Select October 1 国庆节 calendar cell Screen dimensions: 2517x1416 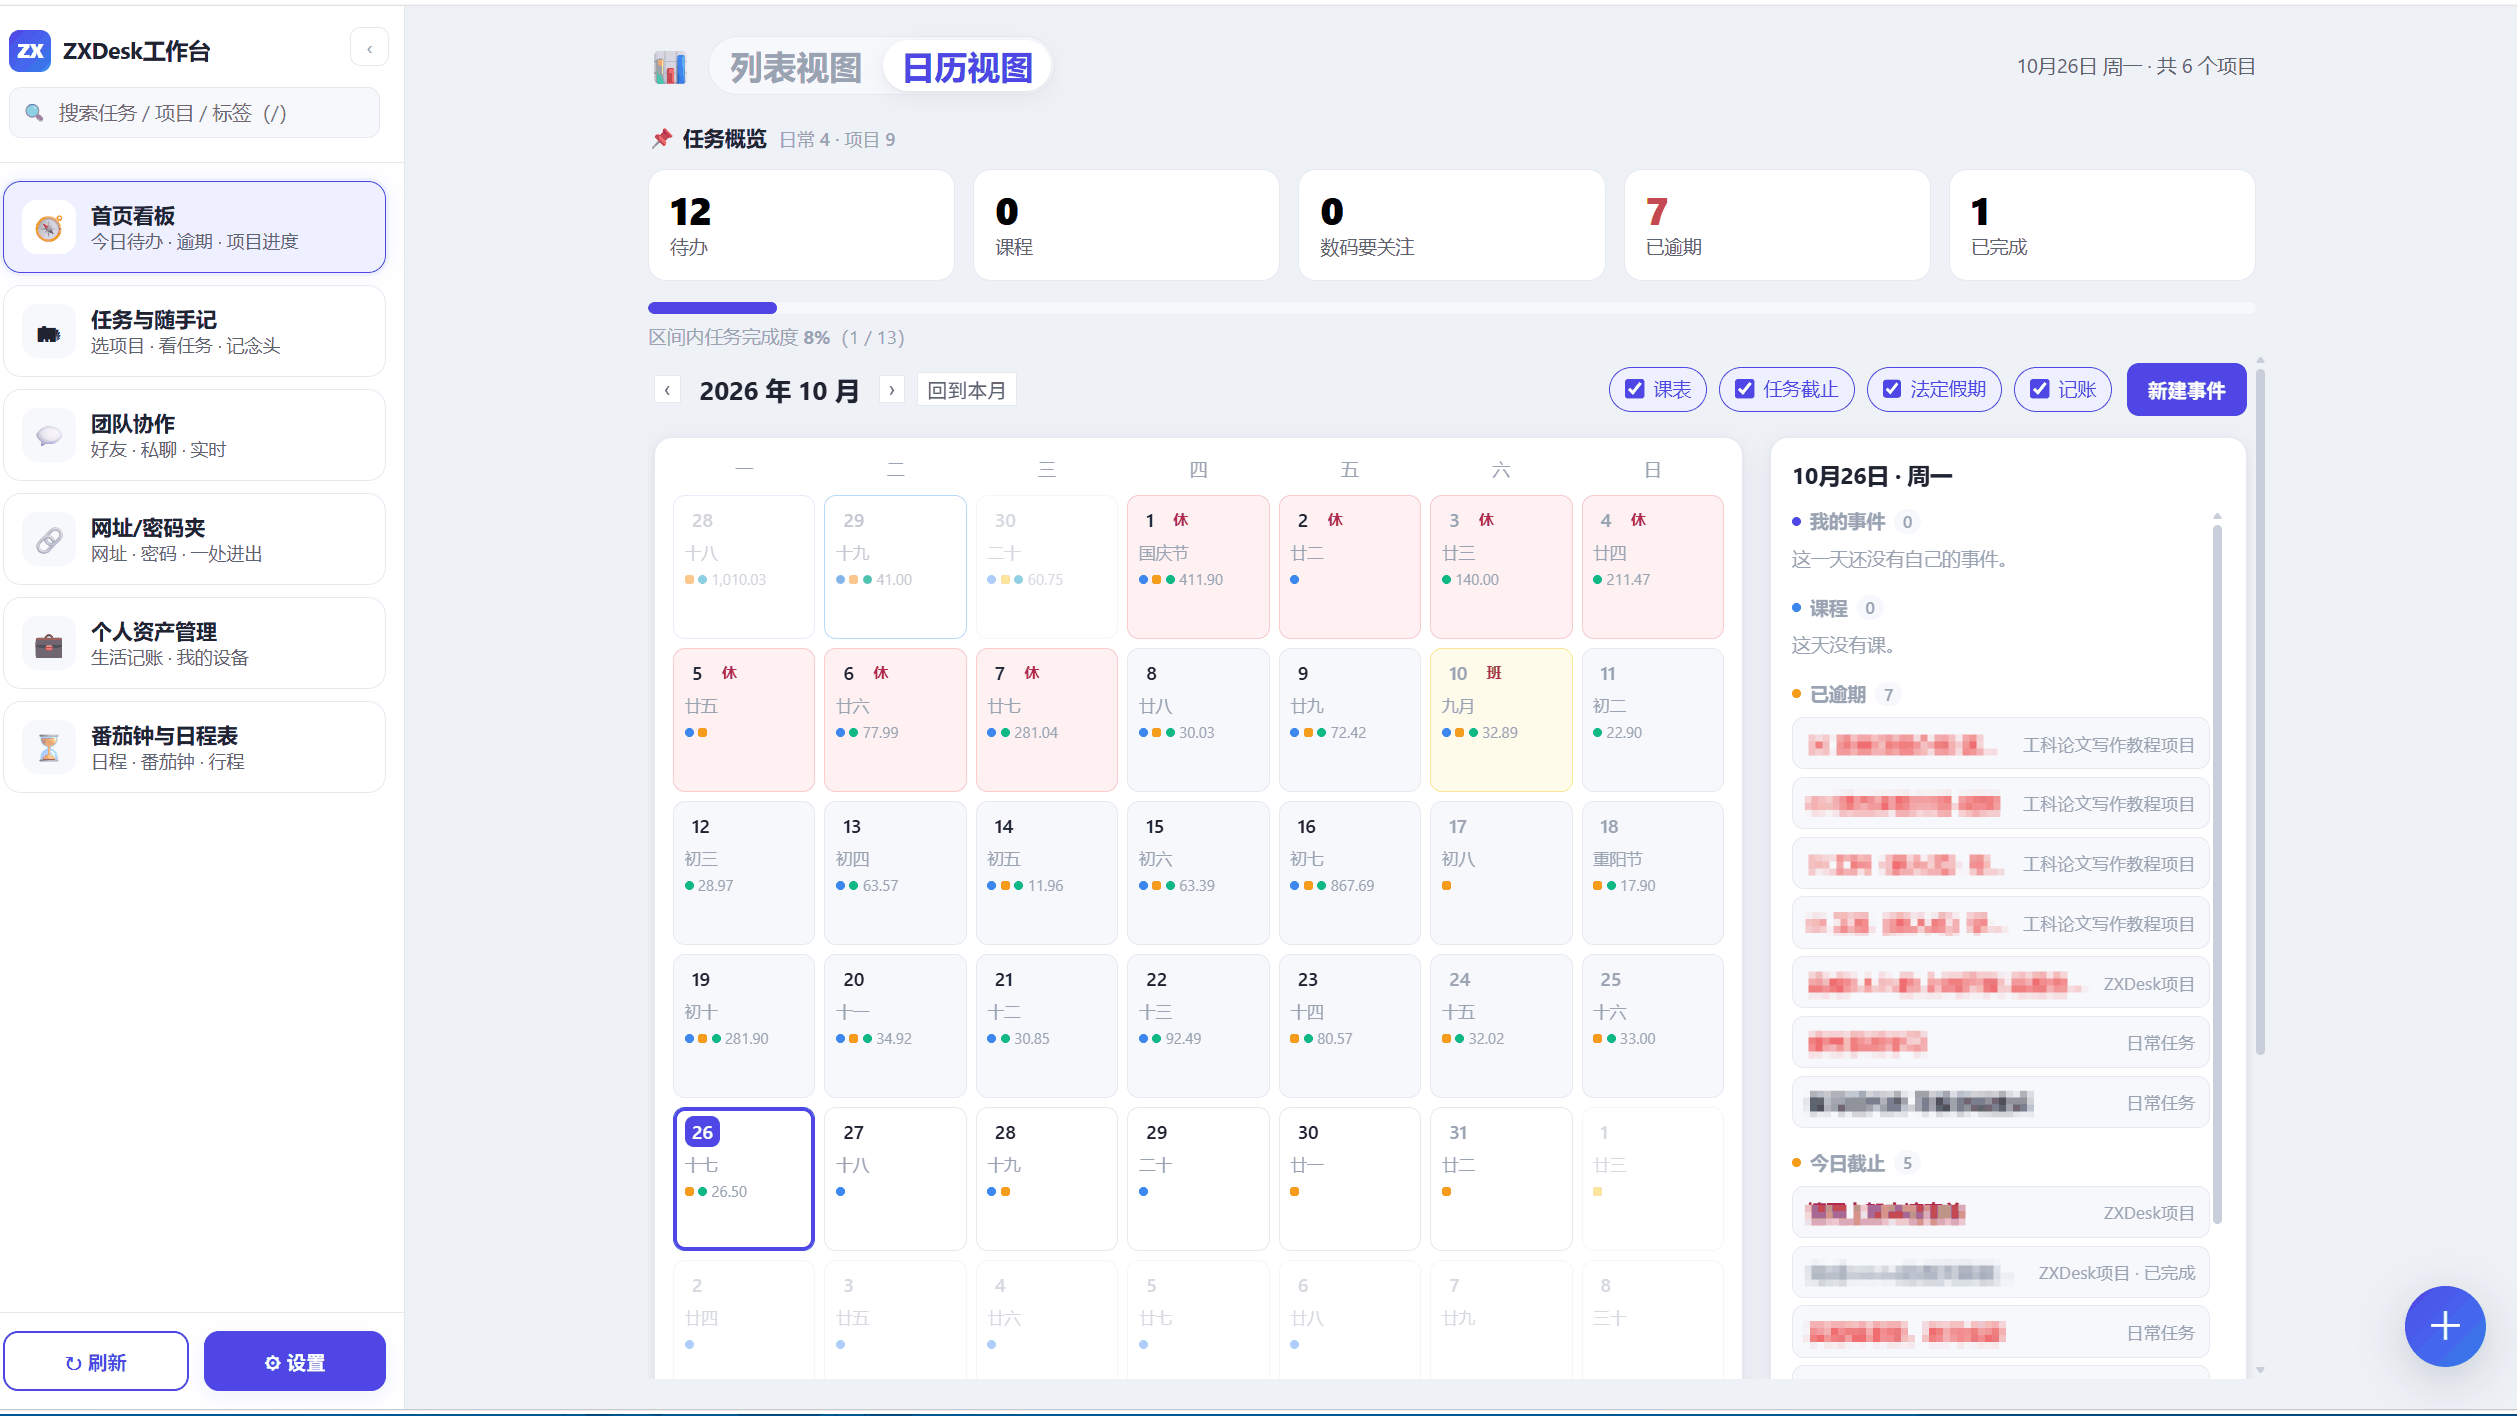(1198, 567)
